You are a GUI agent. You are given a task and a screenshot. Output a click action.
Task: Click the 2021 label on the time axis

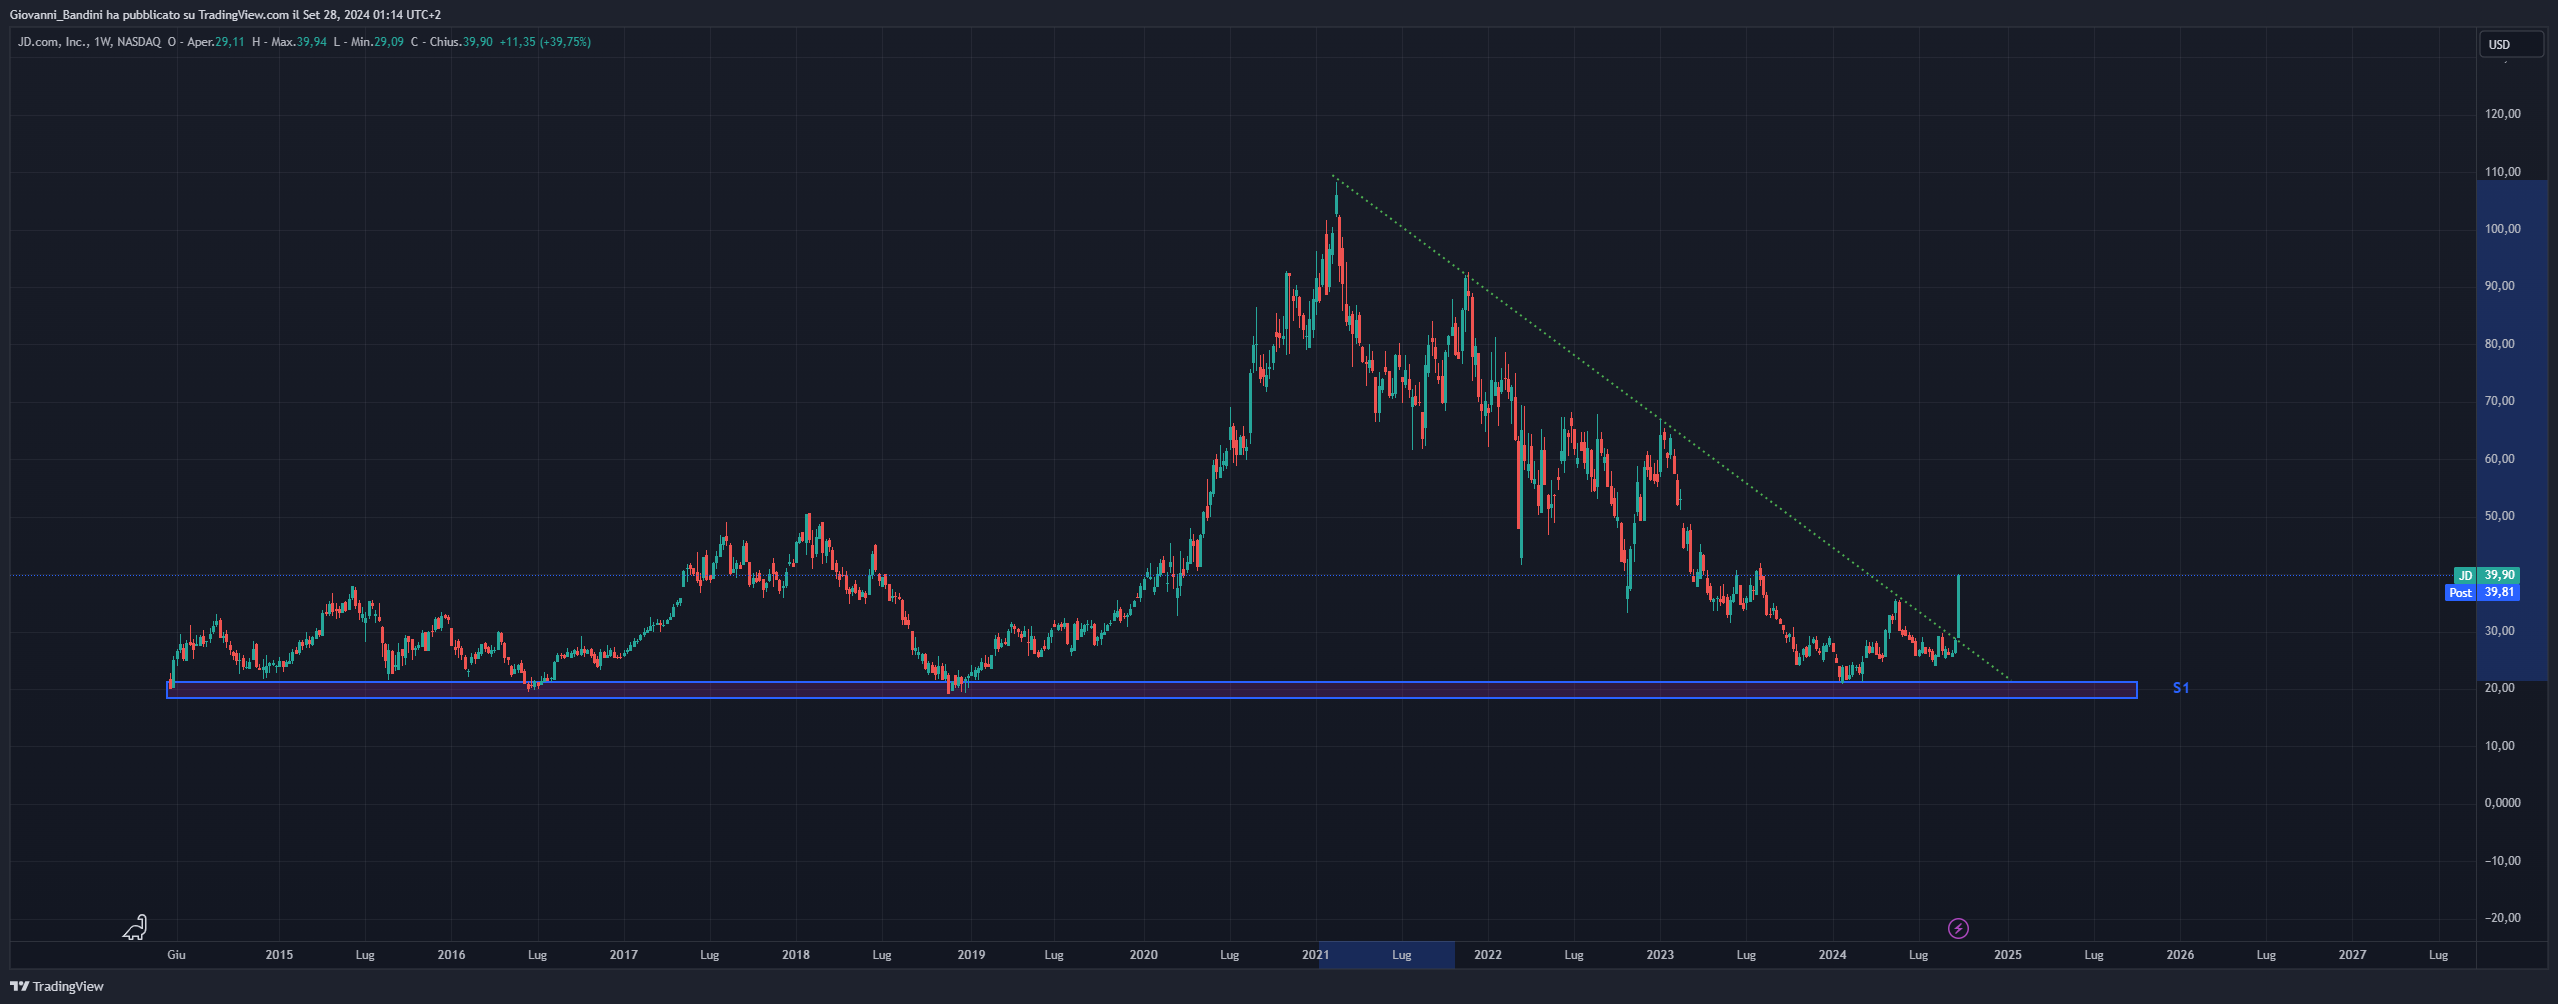pyautogui.click(x=1315, y=955)
